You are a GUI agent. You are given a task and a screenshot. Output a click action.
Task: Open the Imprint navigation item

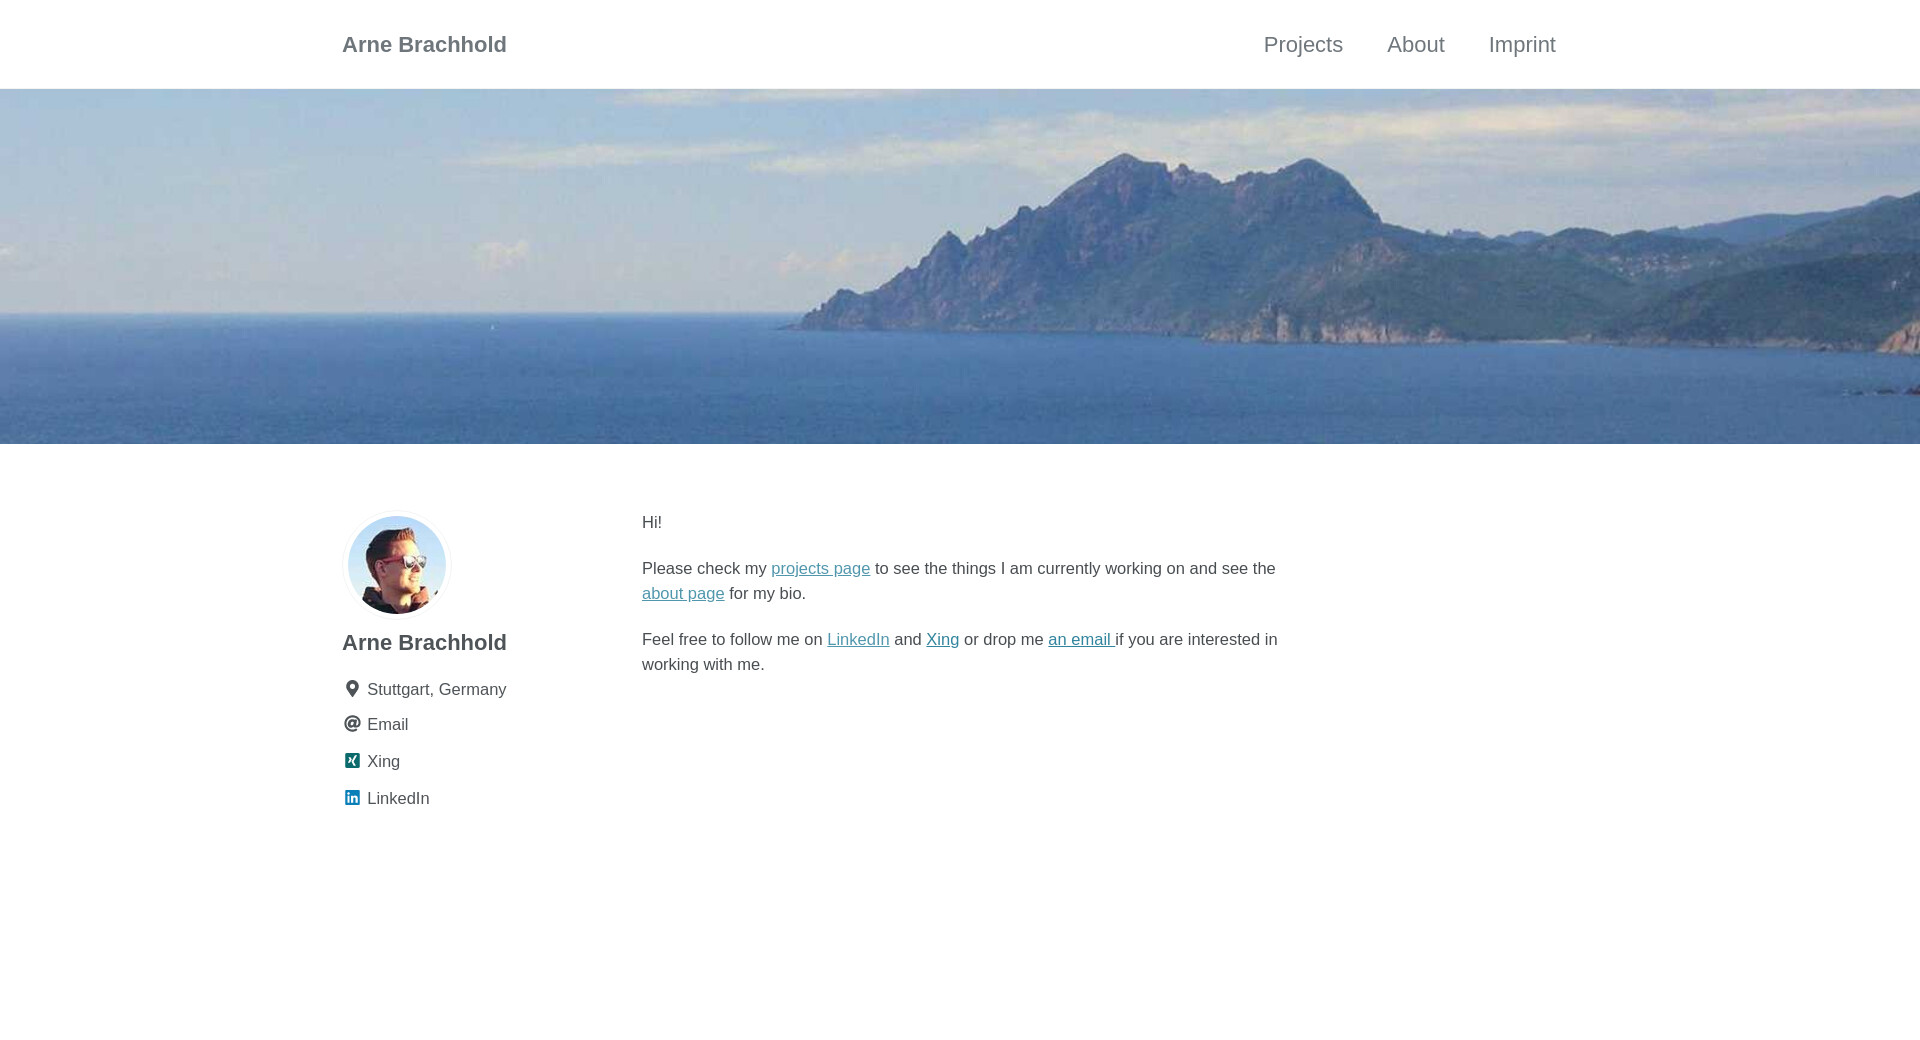[1521, 45]
